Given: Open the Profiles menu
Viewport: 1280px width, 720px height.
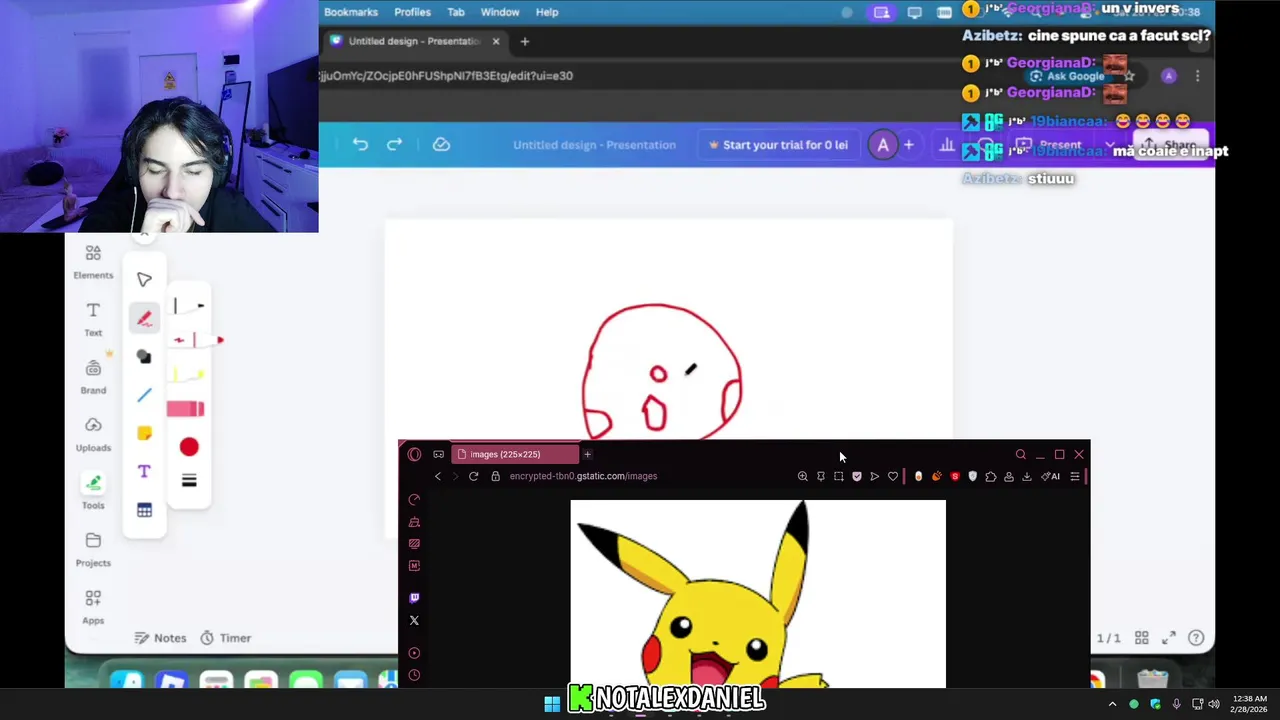Looking at the screenshot, I should 412,12.
